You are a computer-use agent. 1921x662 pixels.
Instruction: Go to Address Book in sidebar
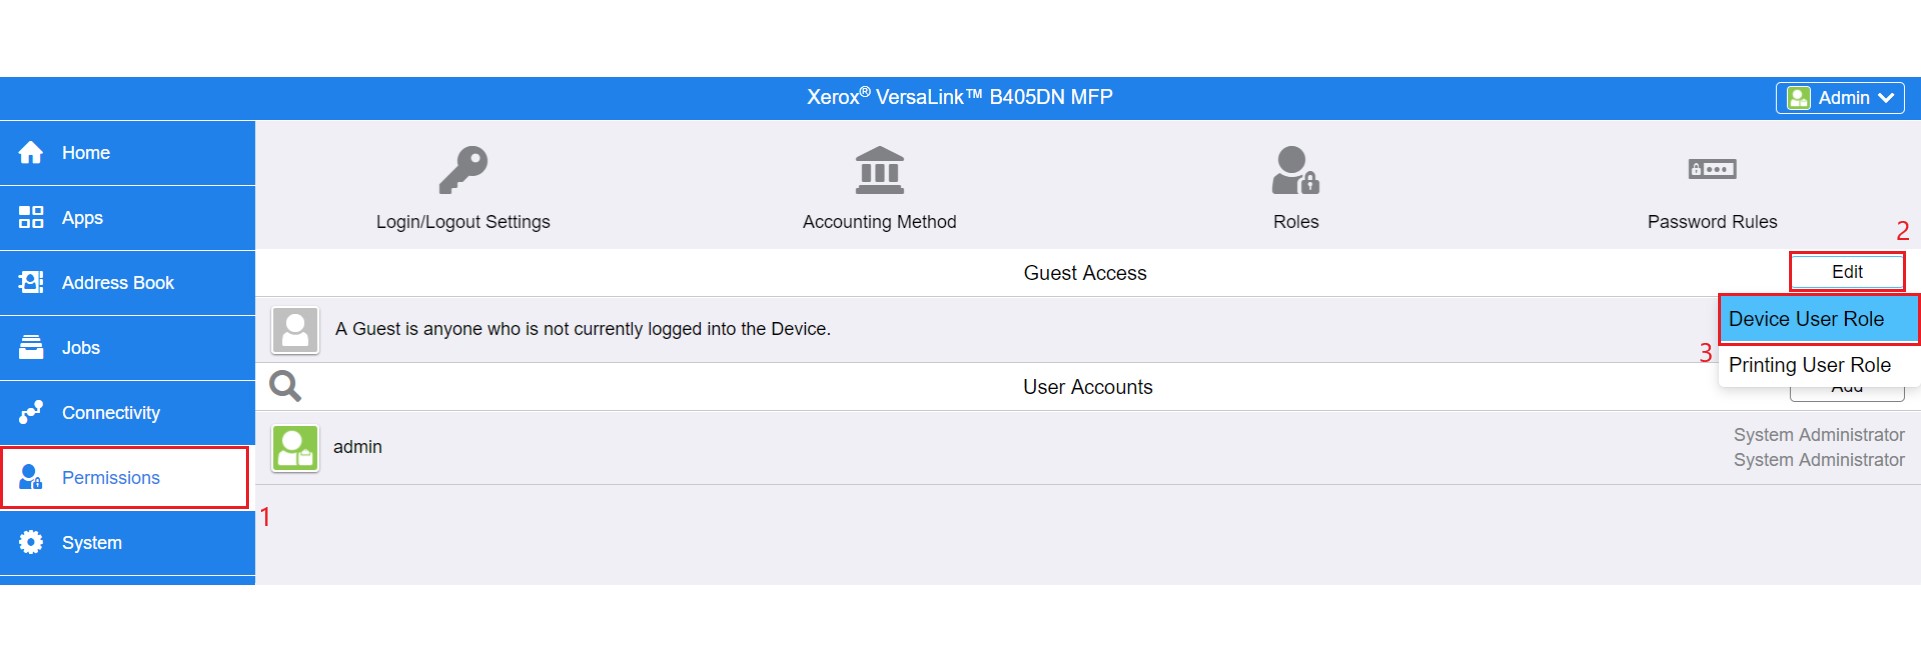click(x=117, y=283)
